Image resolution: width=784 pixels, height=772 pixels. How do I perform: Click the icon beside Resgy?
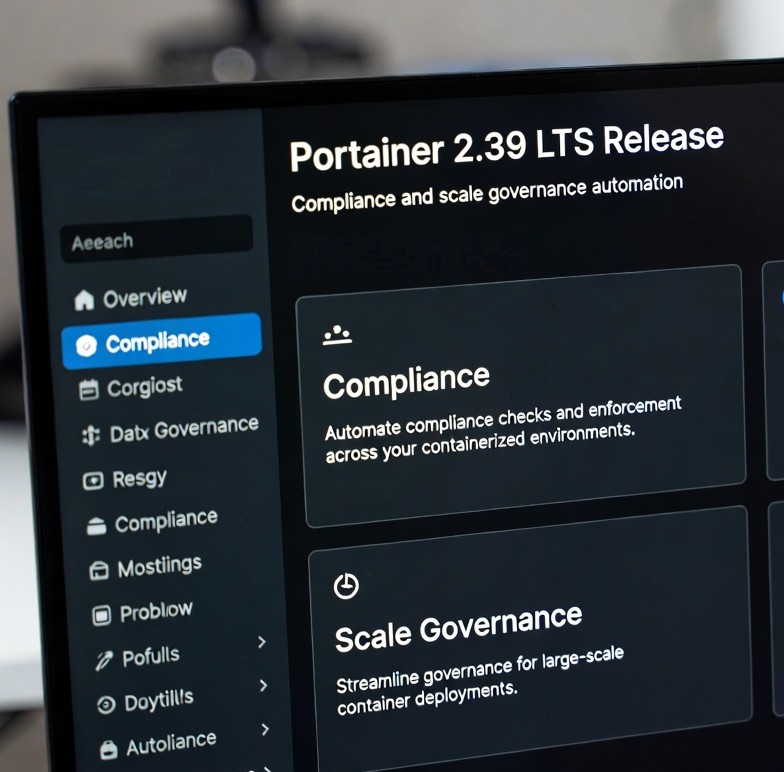(93, 480)
